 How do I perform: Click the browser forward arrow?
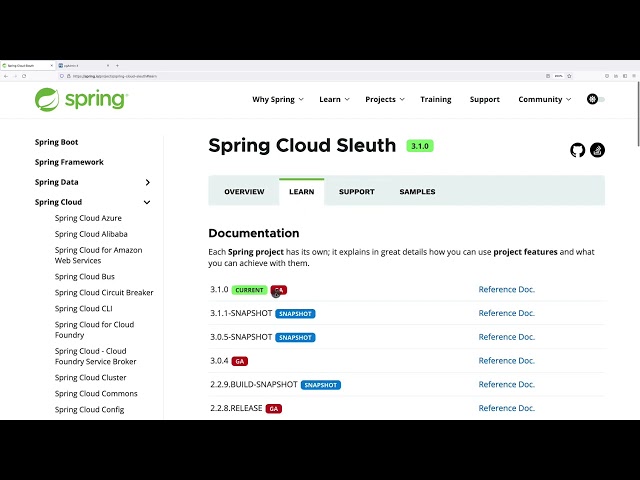pos(15,76)
